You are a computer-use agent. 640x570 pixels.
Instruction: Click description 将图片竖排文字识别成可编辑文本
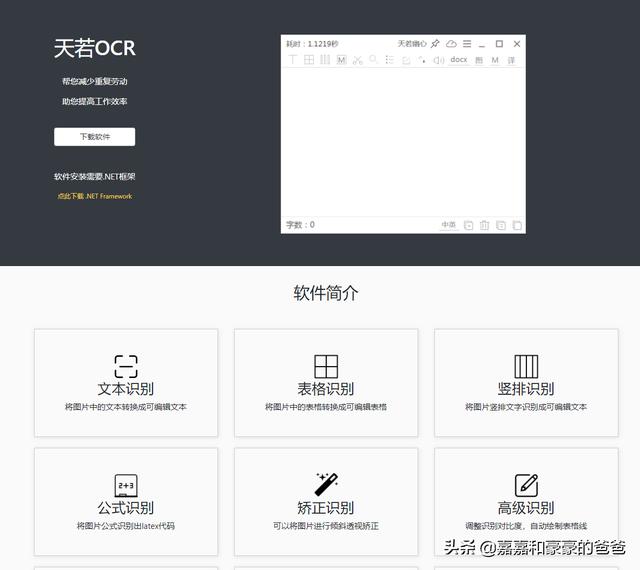pyautogui.click(x=526, y=407)
